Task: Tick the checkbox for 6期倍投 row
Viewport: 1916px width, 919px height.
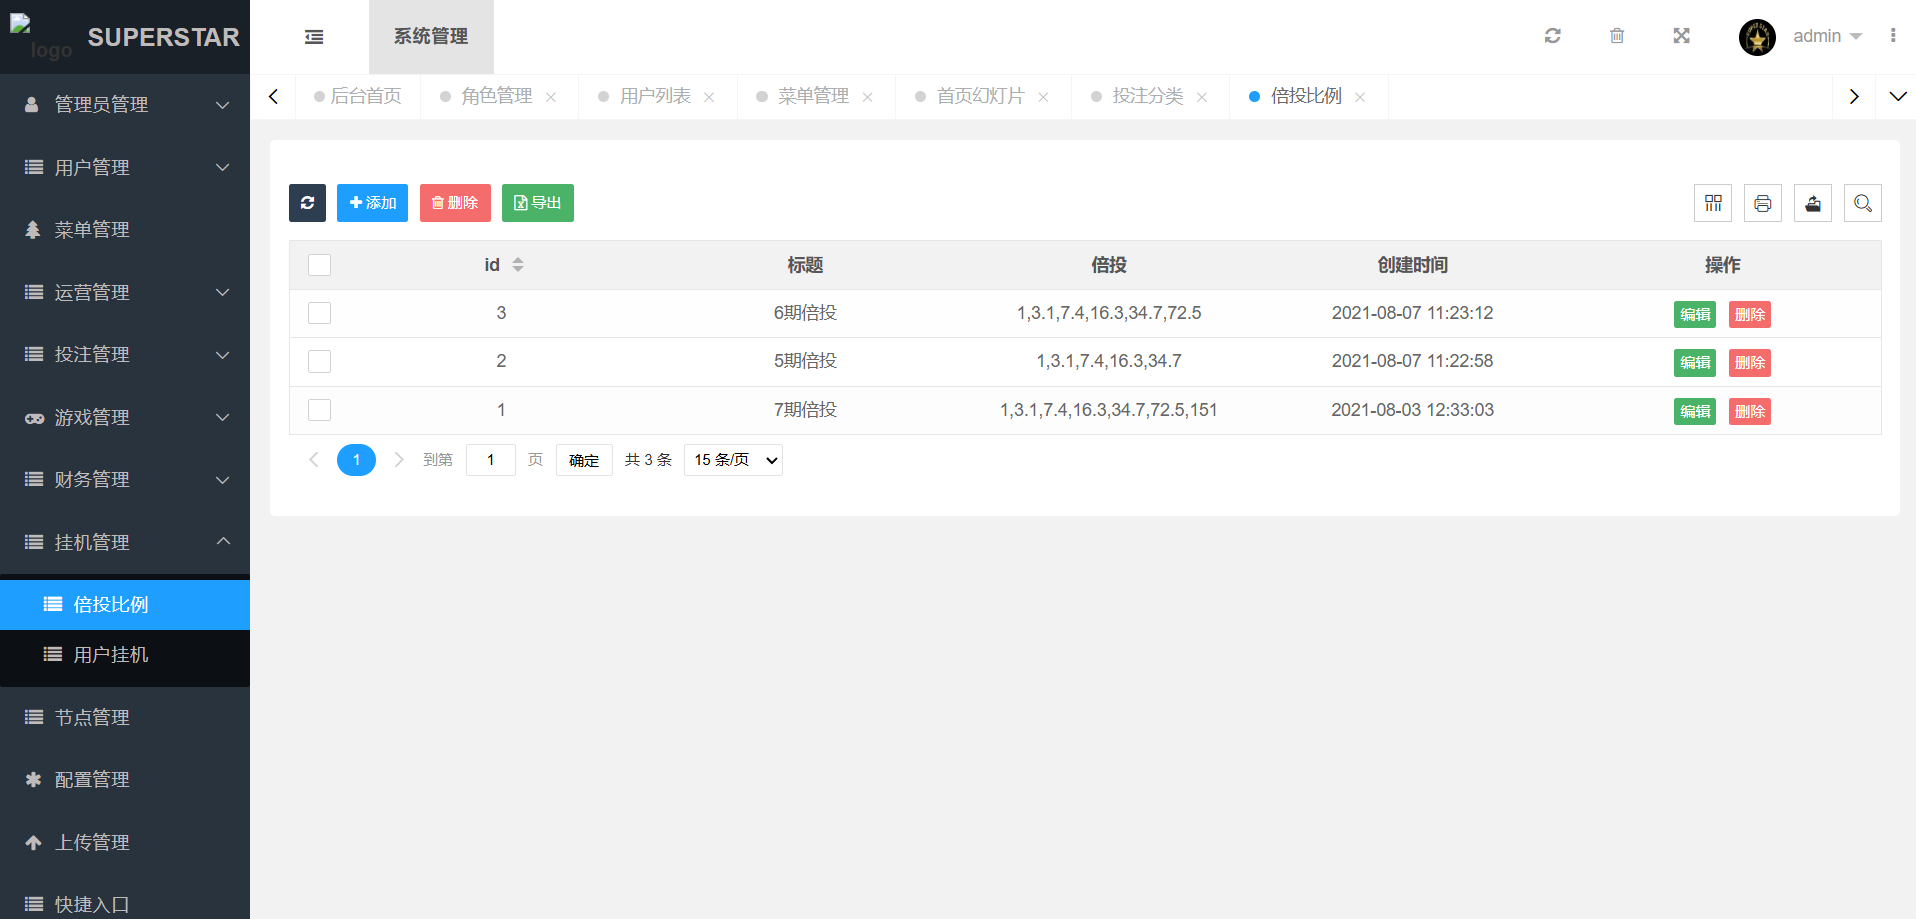Action: coord(319,313)
